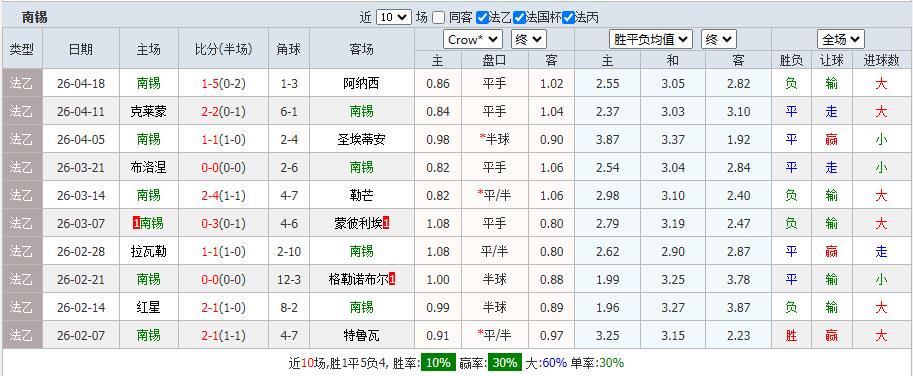Click the 类型 column header

click(22, 49)
